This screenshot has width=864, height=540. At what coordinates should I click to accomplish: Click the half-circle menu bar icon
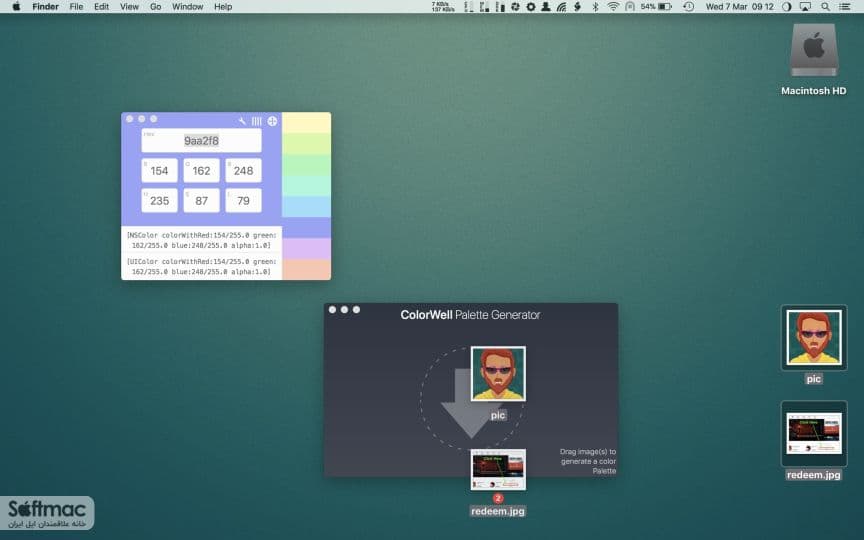pos(787,7)
